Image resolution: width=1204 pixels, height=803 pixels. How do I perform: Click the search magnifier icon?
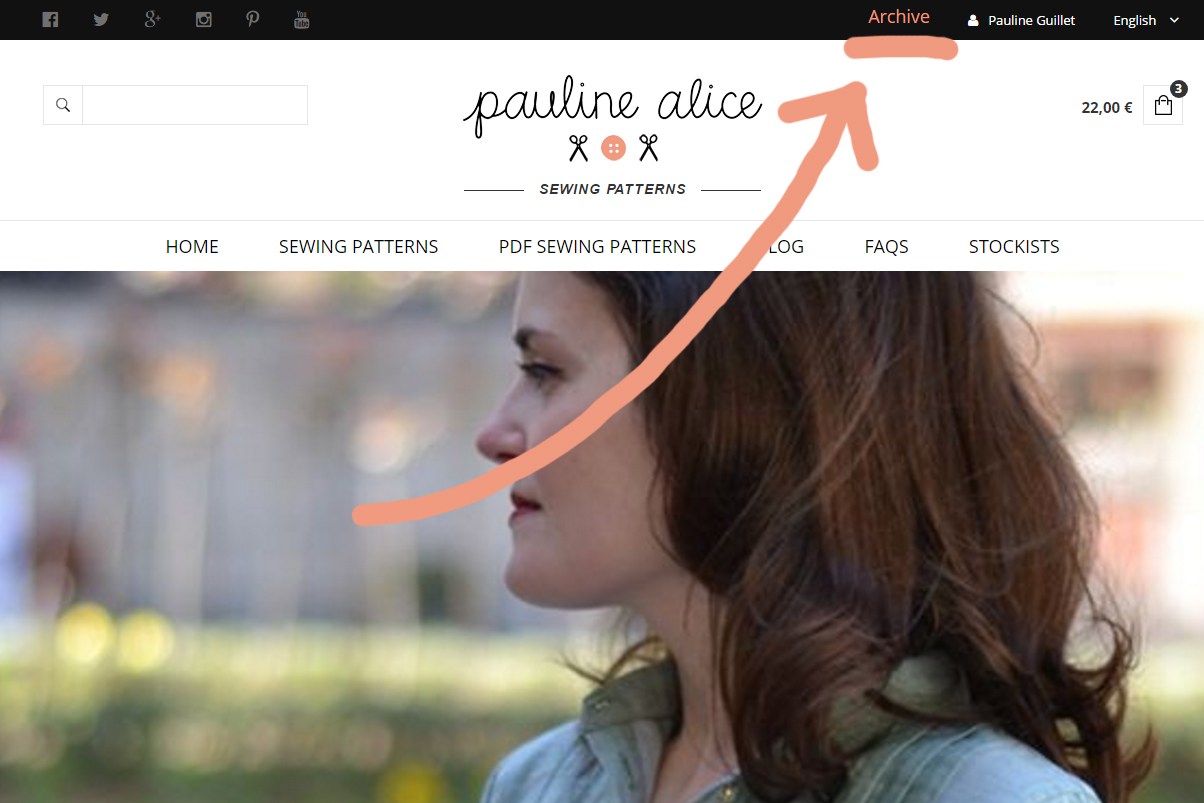pyautogui.click(x=63, y=105)
